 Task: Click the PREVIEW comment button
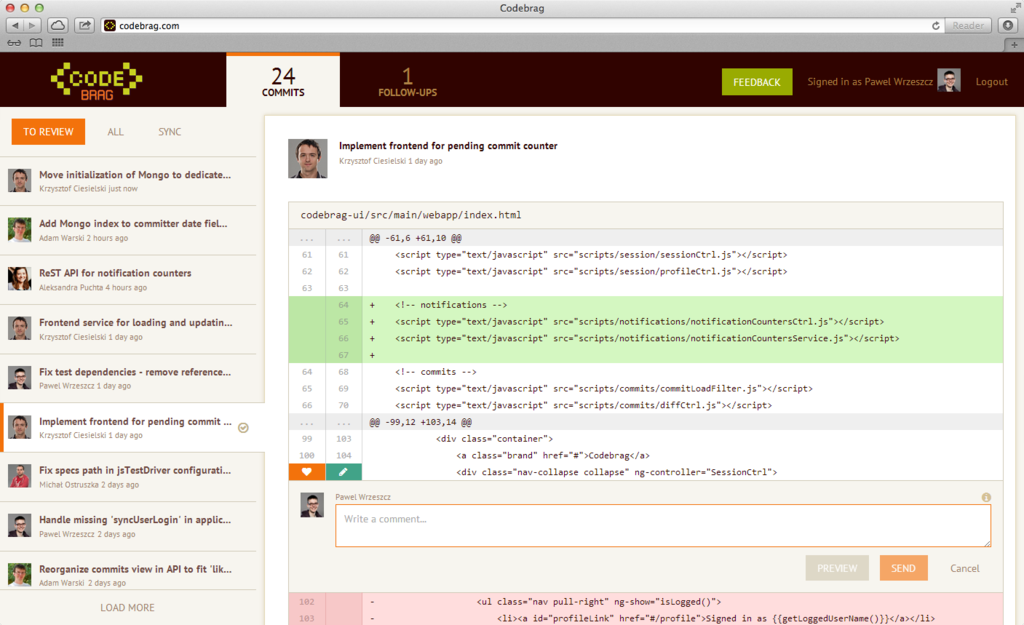click(837, 568)
